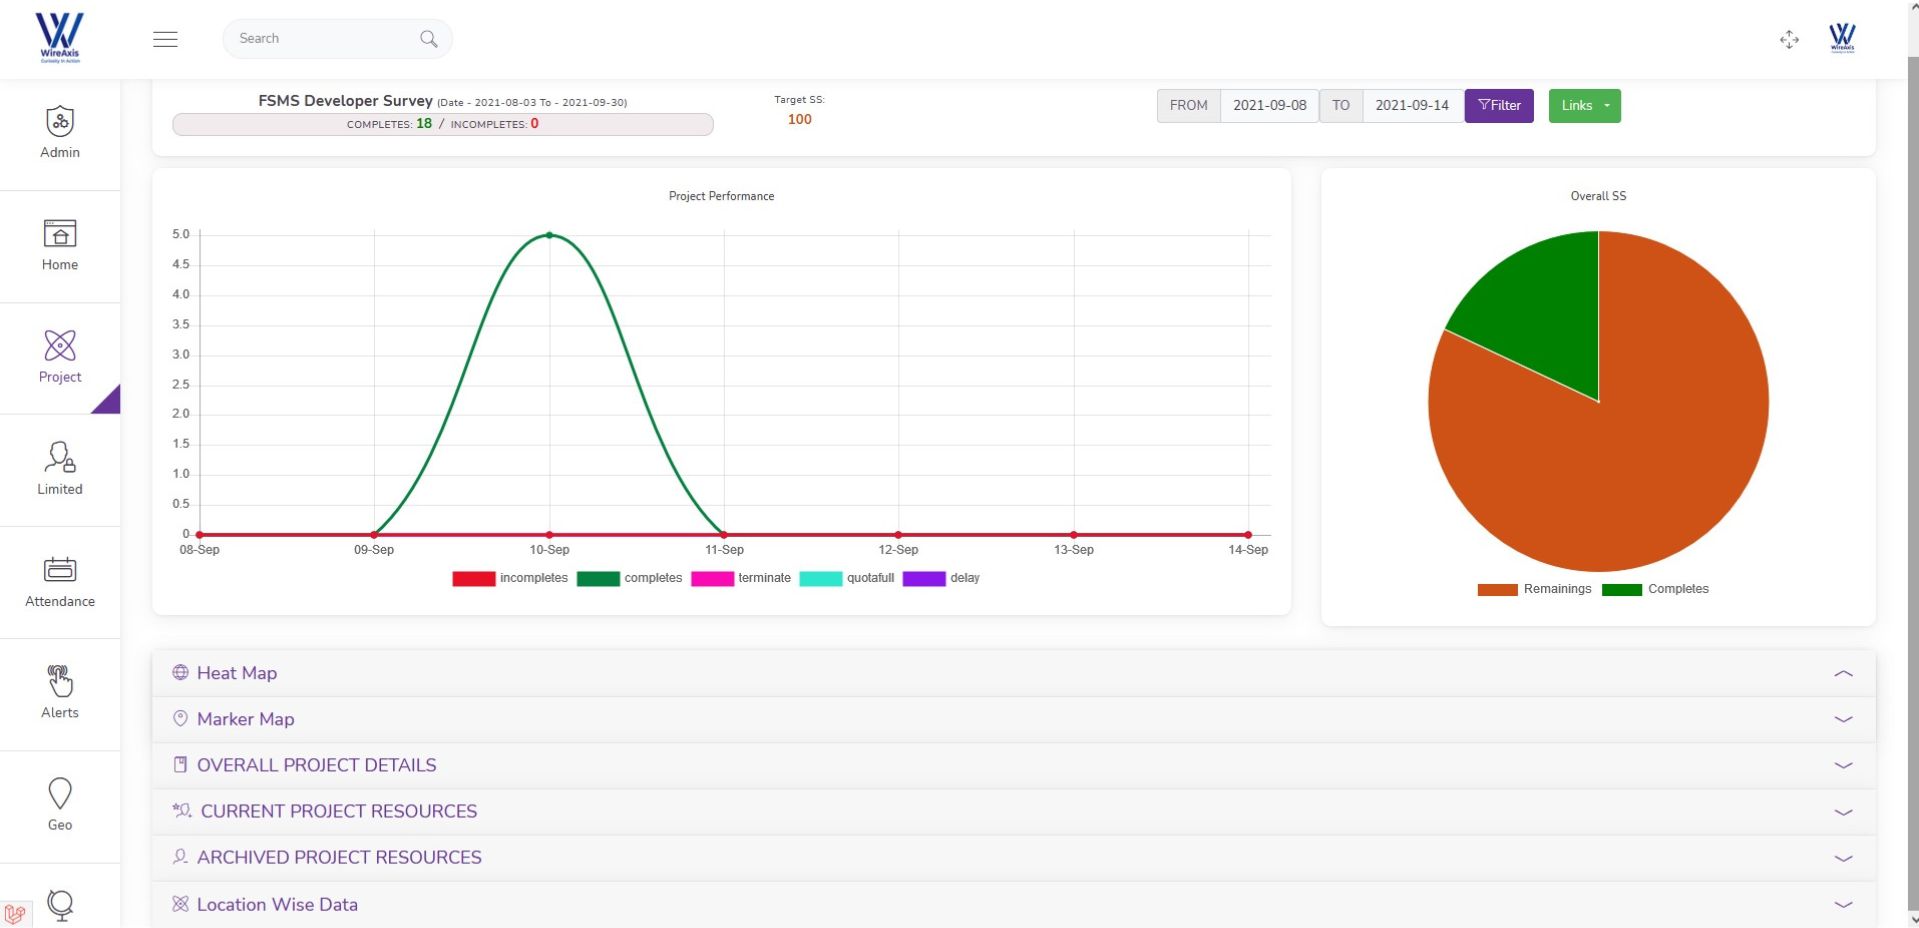Open the Links dropdown button
The width and height of the screenshot is (1919, 928).
click(x=1584, y=106)
